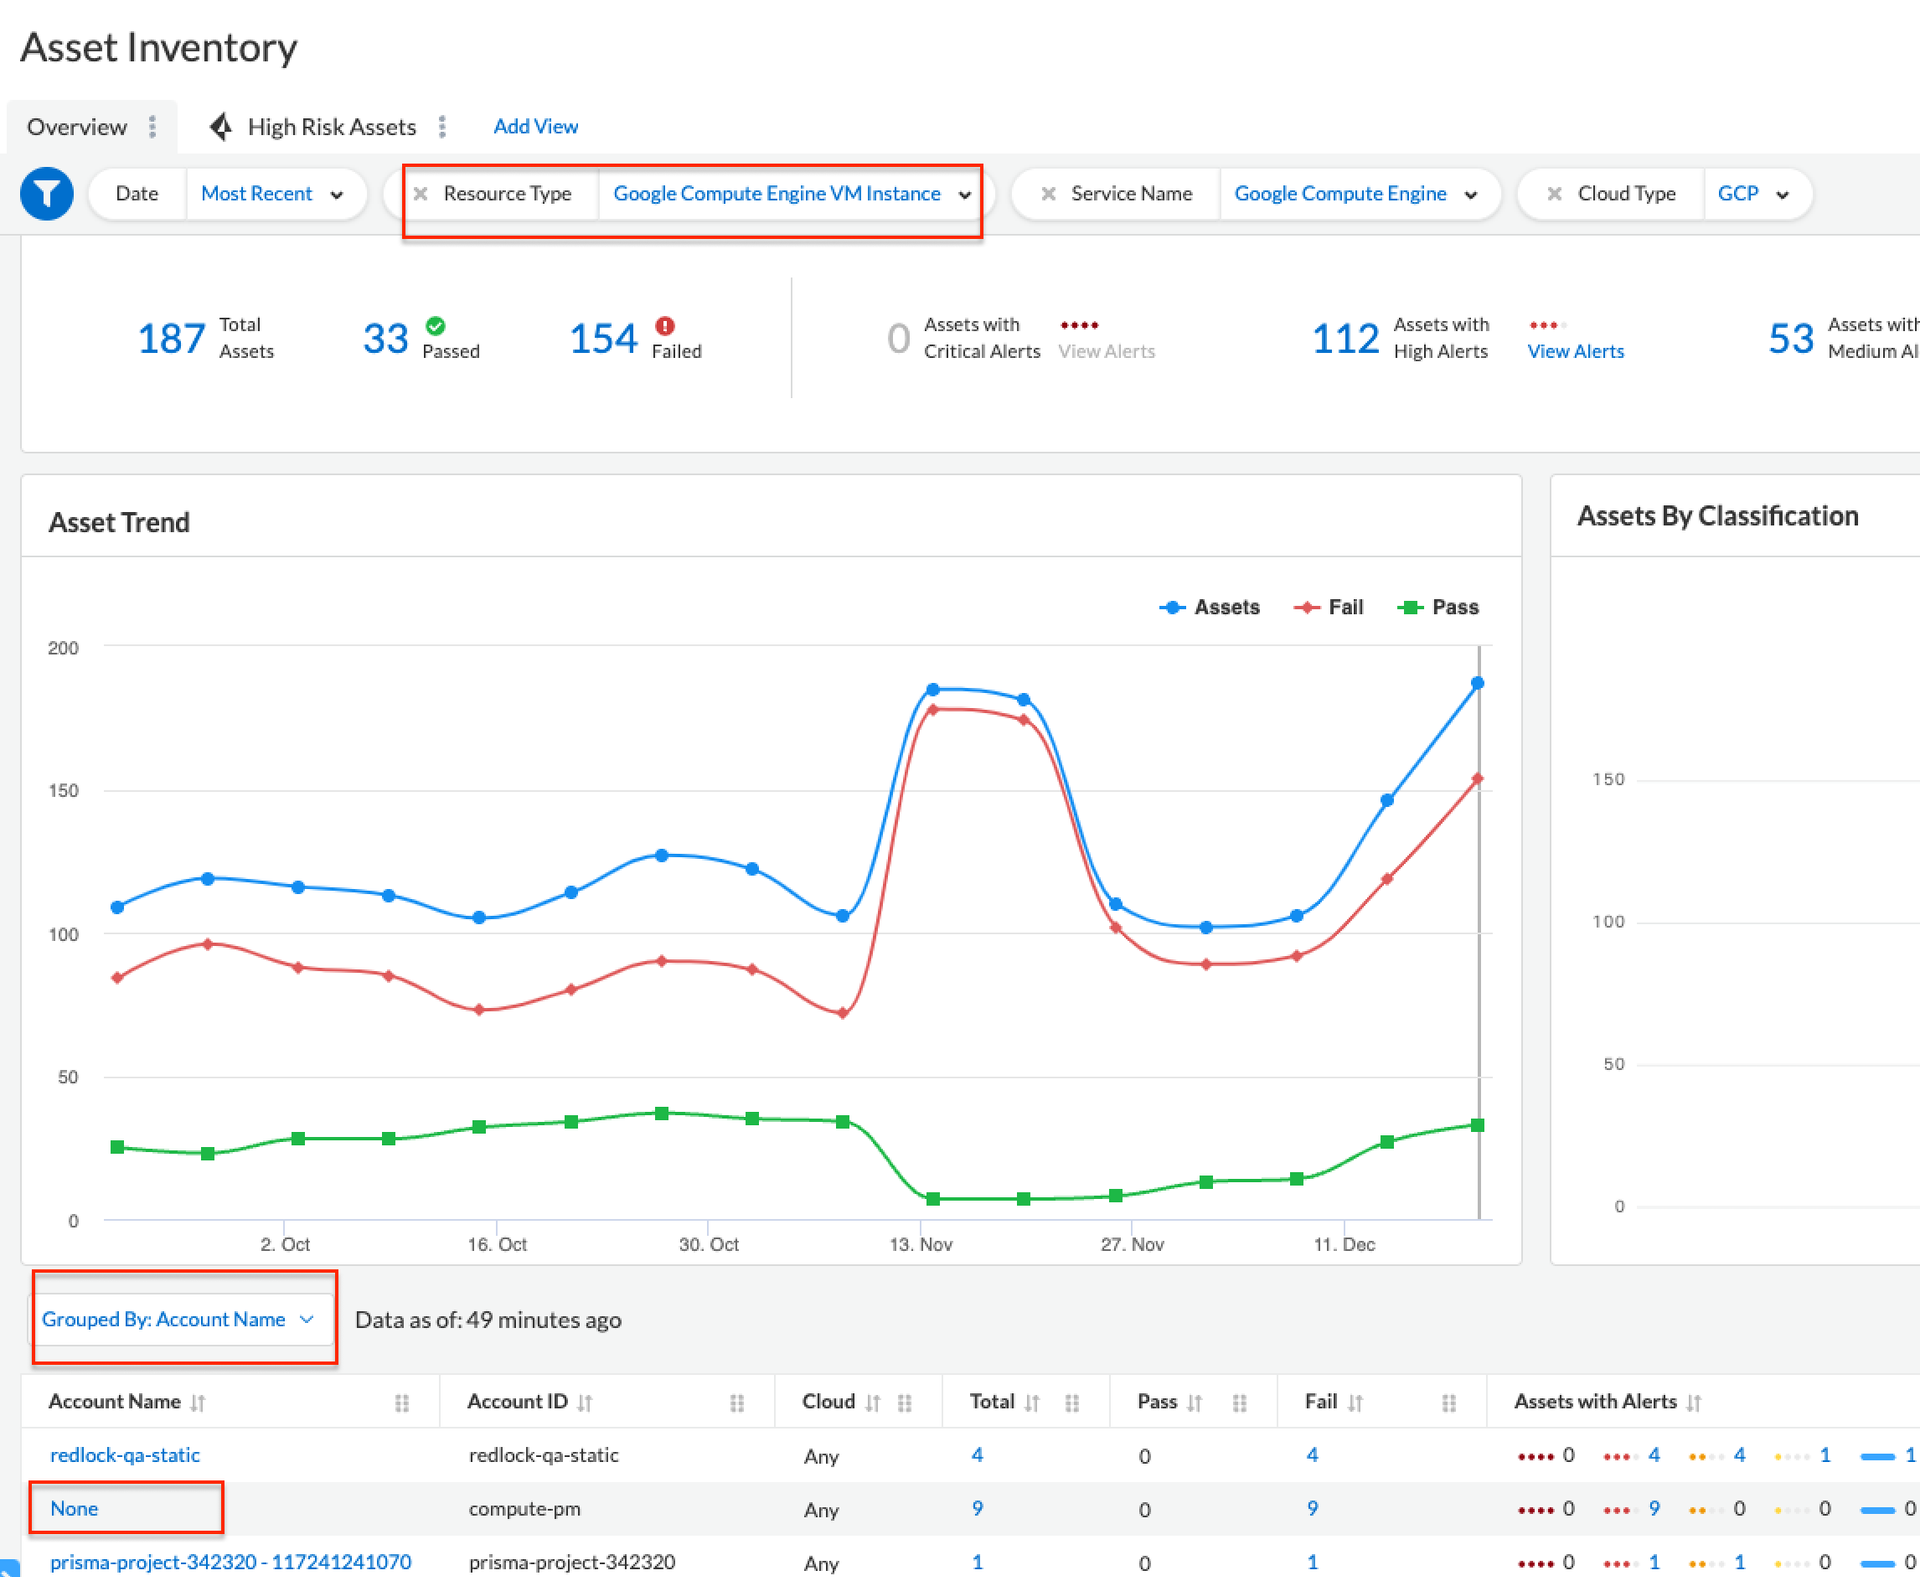
Task: Open Google Compute Engine VM Instance dropdown
Action: tap(791, 194)
